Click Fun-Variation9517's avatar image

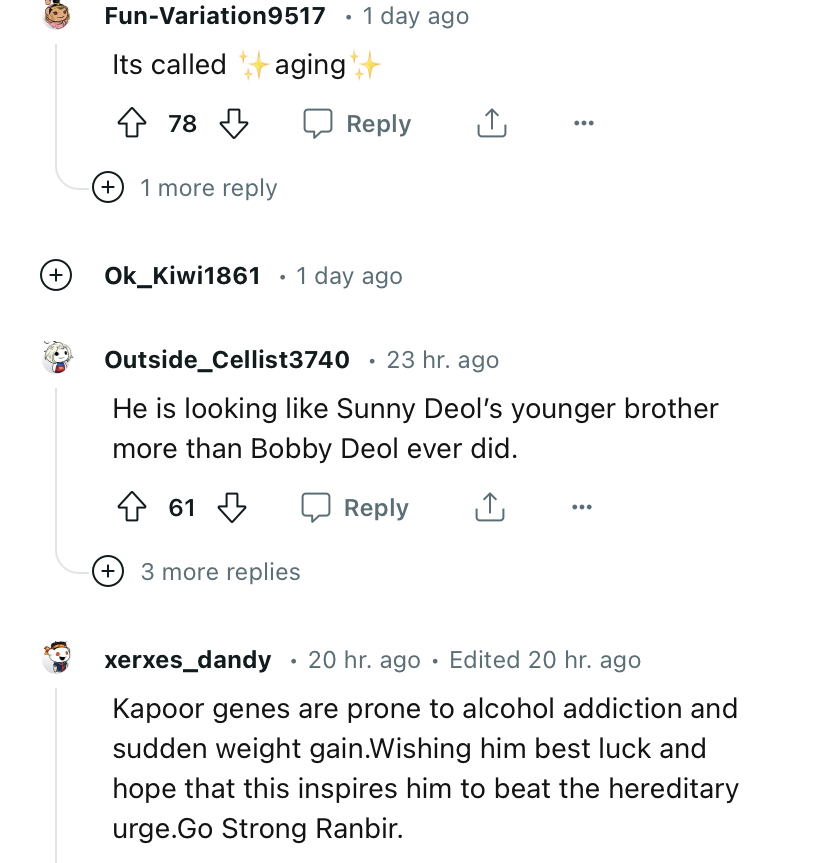[57, 14]
